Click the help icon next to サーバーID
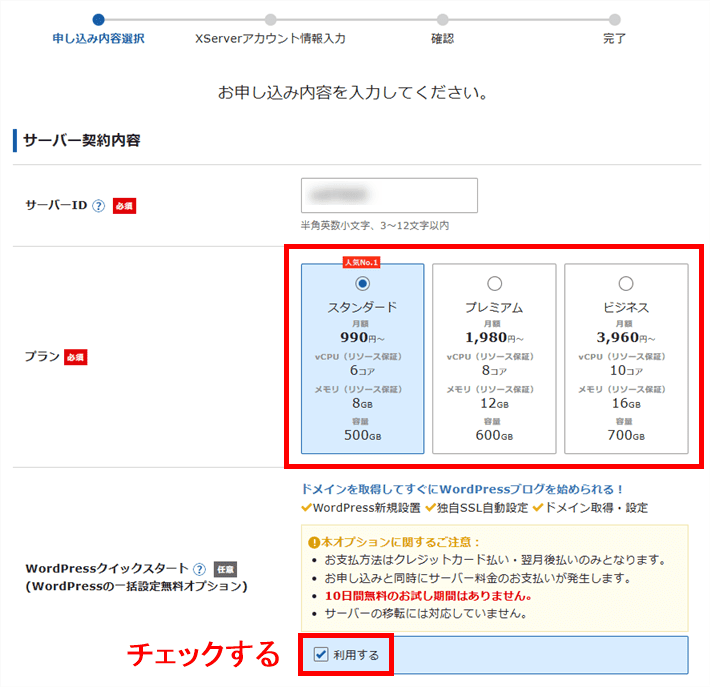Viewport: 710px width, 687px height. coord(98,205)
